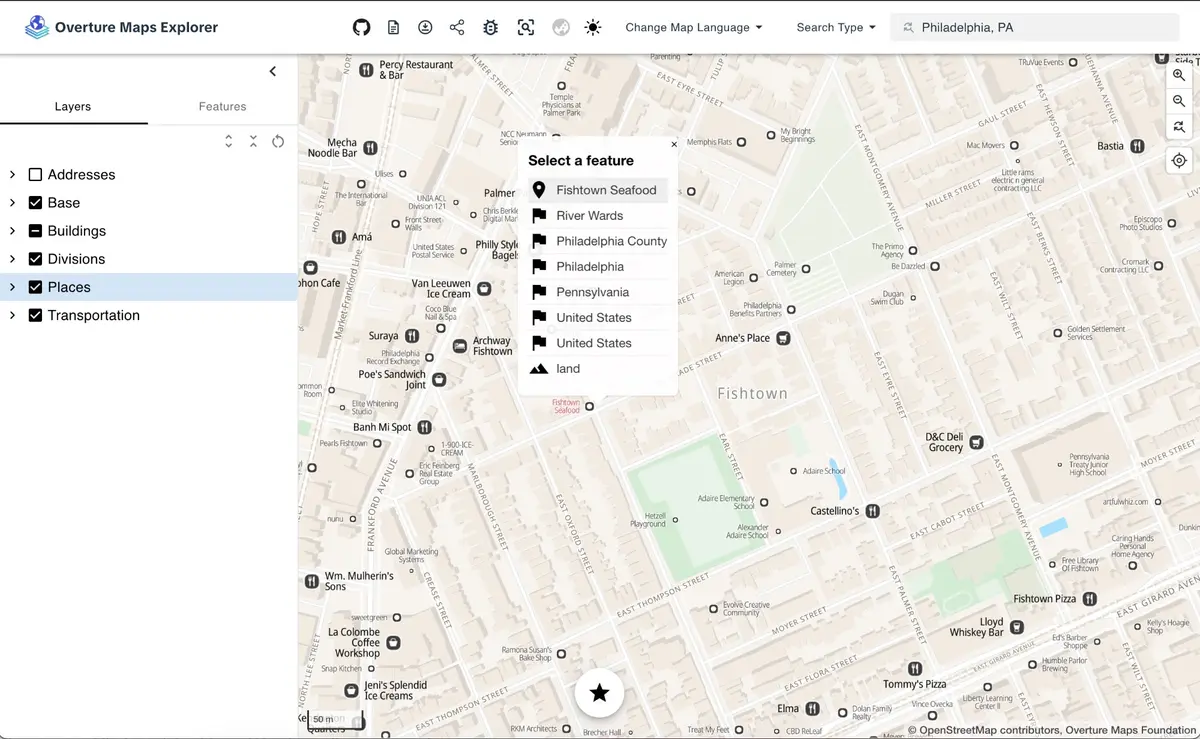Disable the Buildings layer checkbox

36,230
